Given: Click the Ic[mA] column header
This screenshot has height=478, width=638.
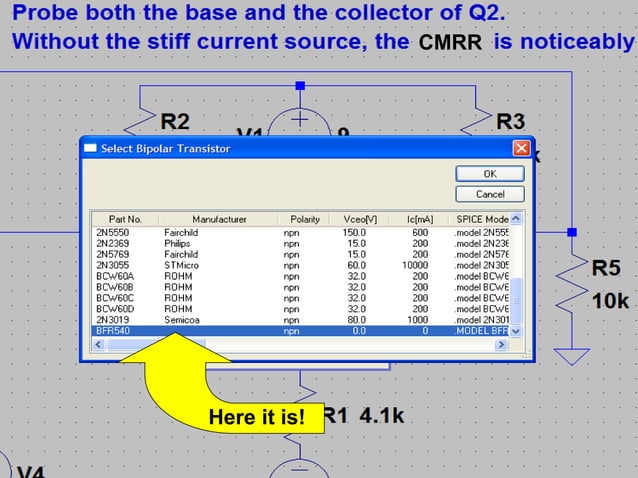Looking at the screenshot, I should [x=420, y=219].
